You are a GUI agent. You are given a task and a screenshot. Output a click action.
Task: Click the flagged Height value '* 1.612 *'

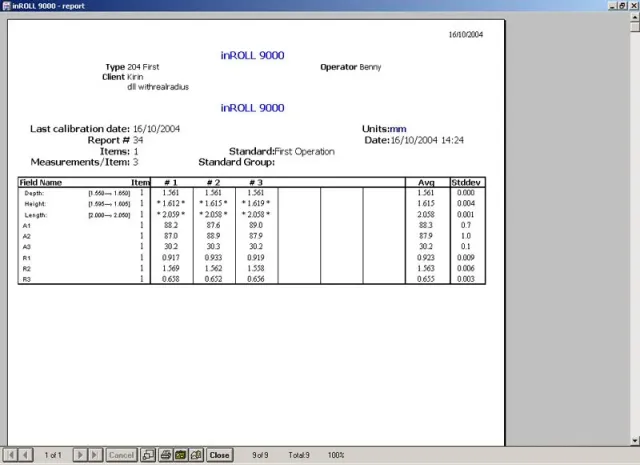pyautogui.click(x=171, y=203)
